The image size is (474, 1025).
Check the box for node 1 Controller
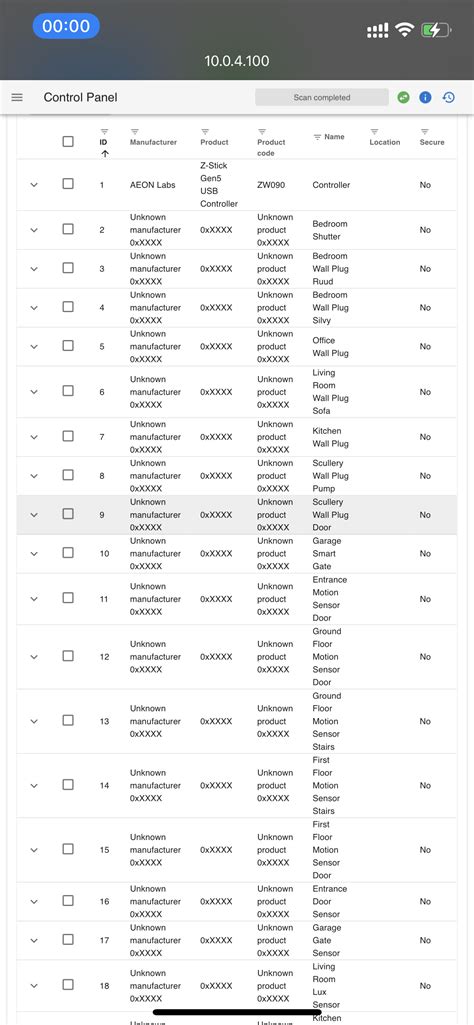click(68, 184)
